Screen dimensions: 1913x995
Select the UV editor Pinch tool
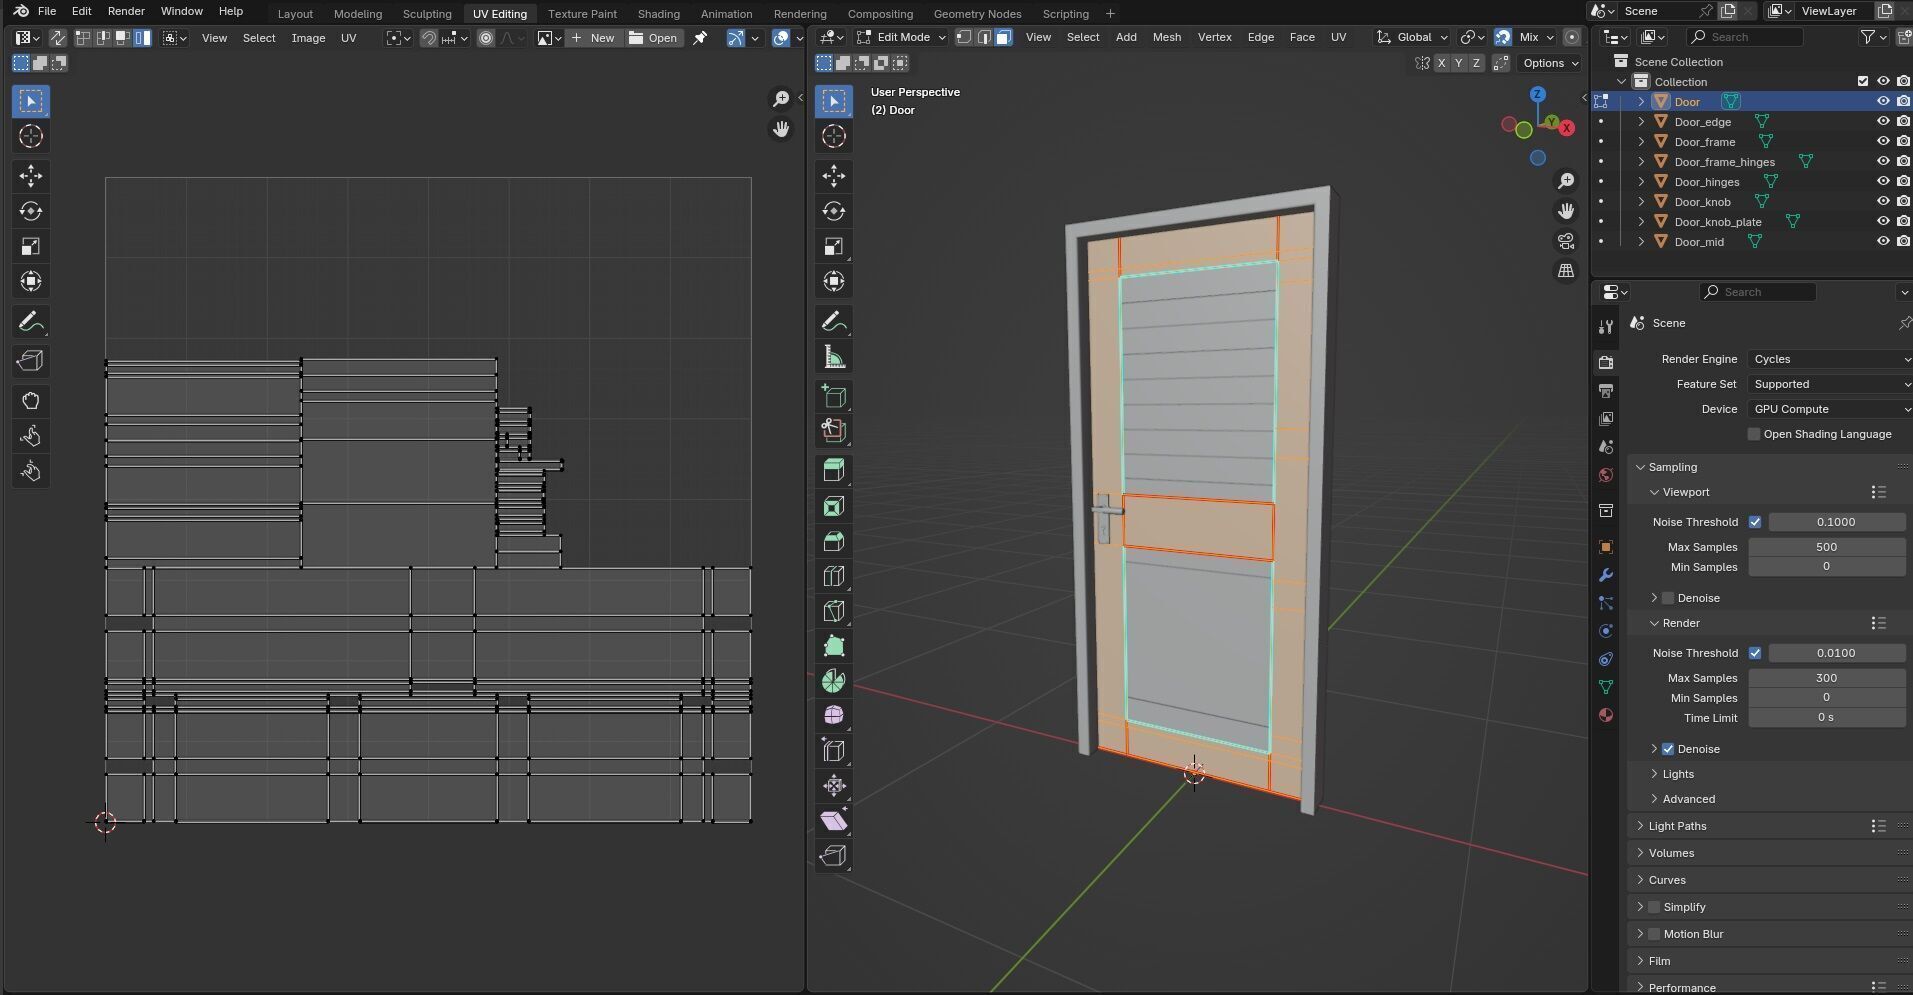click(x=31, y=471)
